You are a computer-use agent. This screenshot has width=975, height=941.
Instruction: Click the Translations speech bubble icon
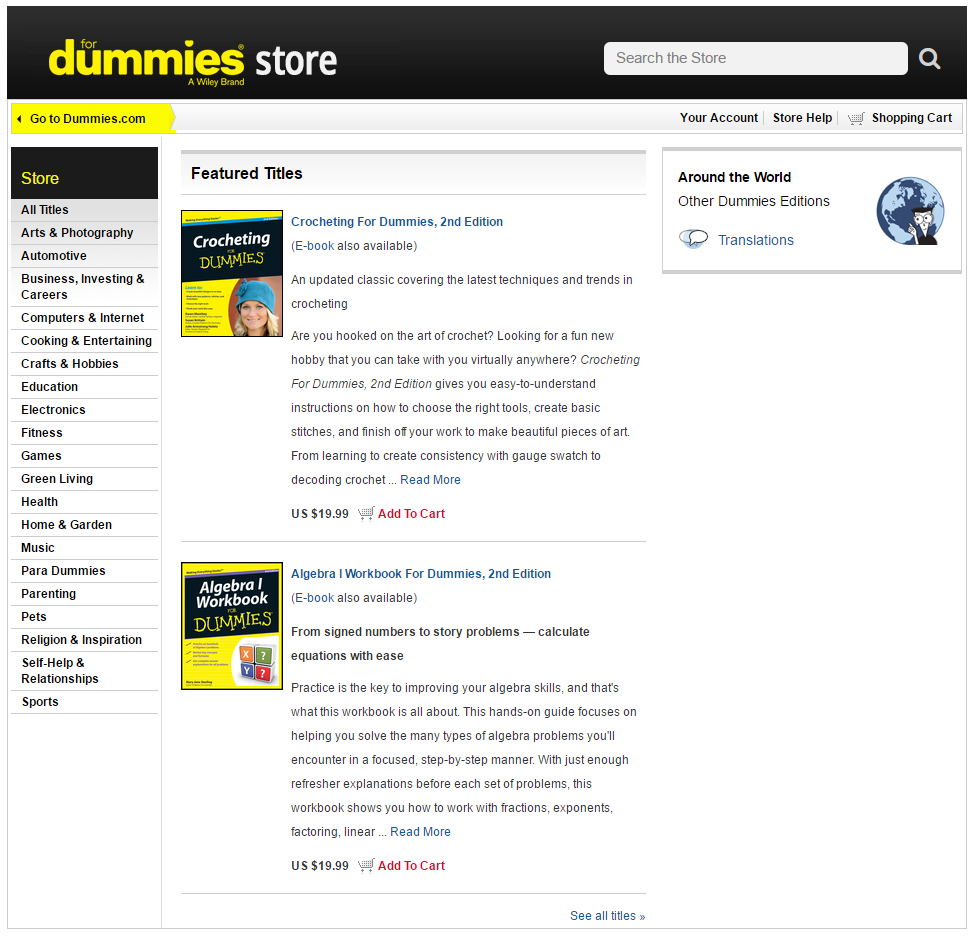[x=693, y=239]
